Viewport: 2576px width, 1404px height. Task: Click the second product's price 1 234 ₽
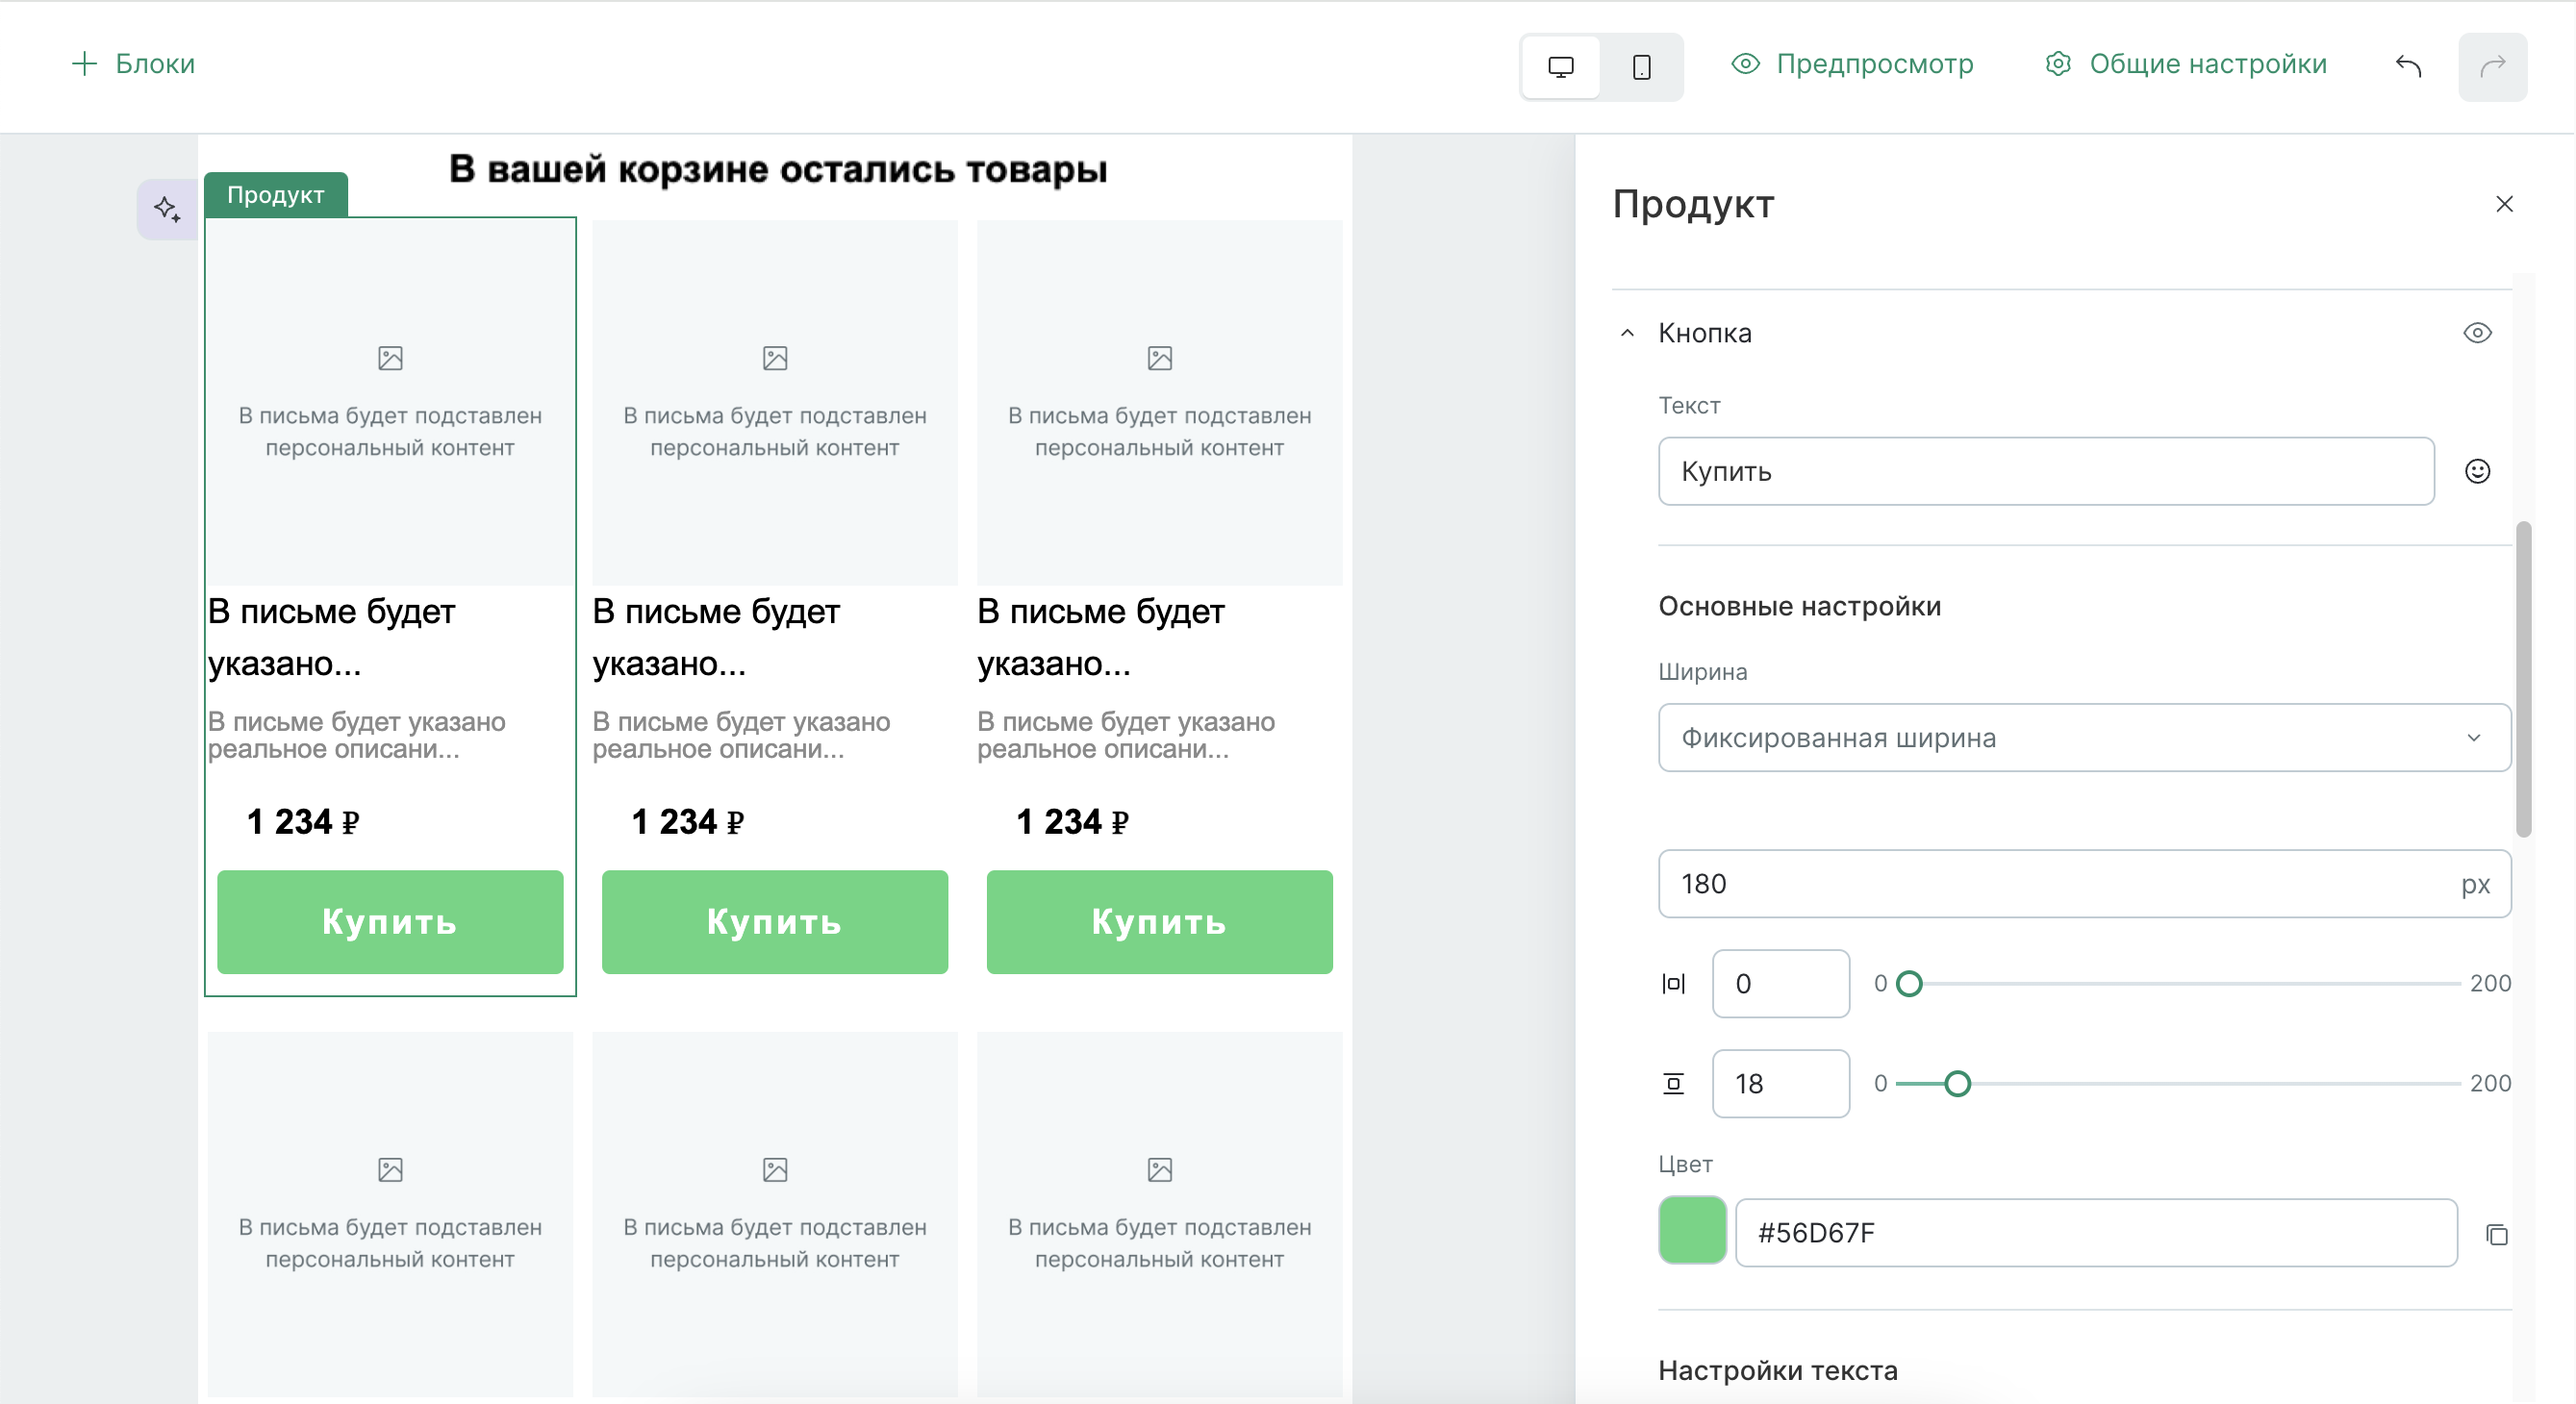687,822
